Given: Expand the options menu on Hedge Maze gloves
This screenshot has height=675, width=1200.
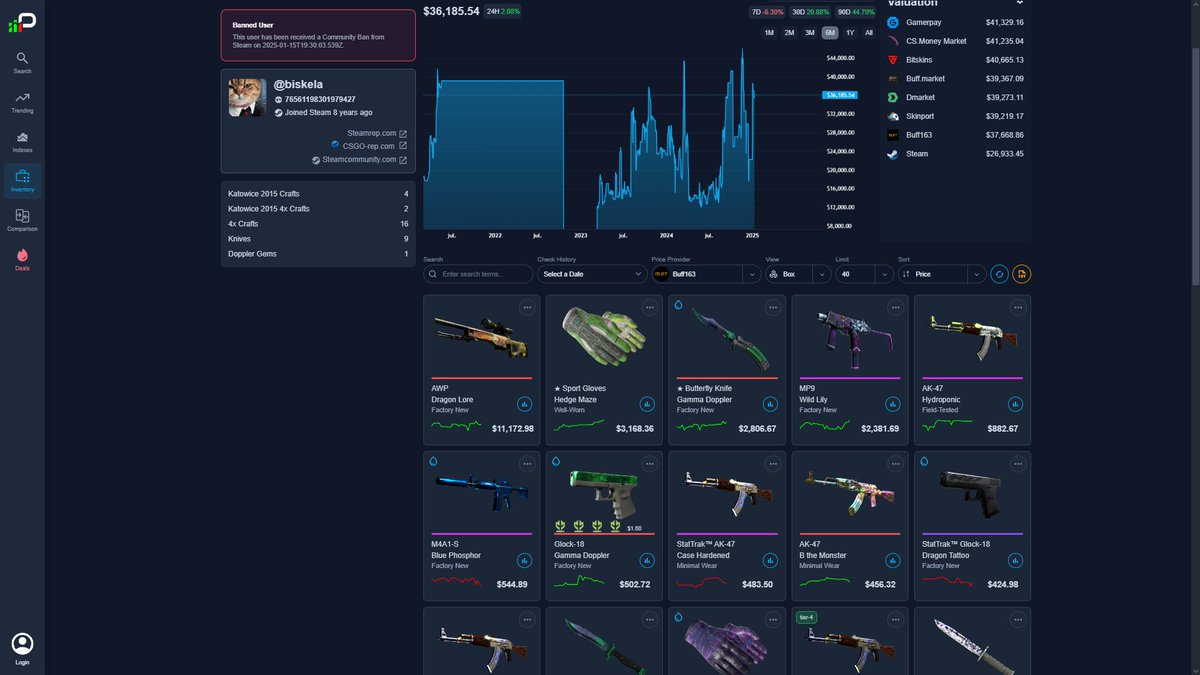Looking at the screenshot, I should (x=649, y=308).
